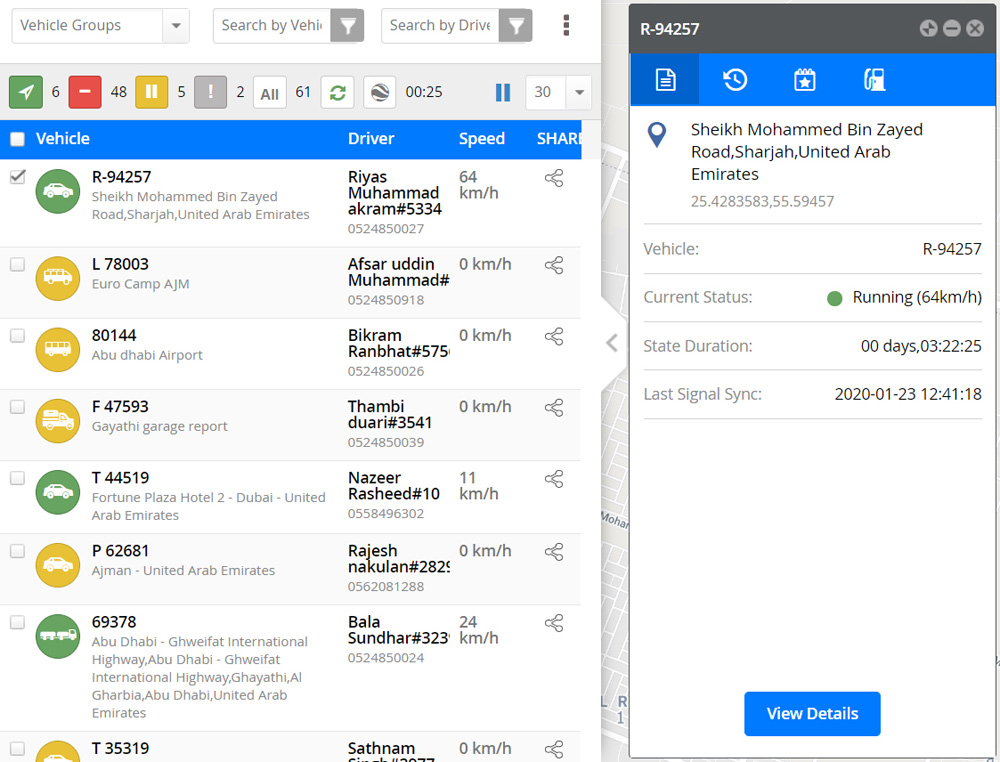Click the Search by Driver input field

[x=440, y=26]
